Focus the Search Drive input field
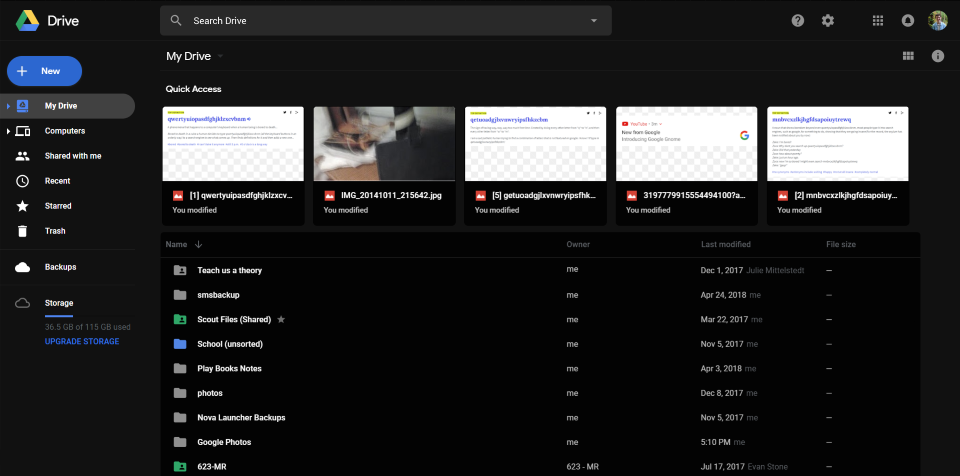 coord(386,20)
